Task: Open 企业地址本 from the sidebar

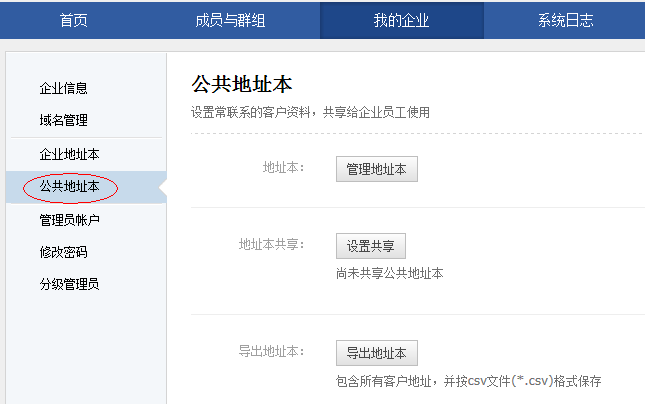Action: click(x=69, y=154)
